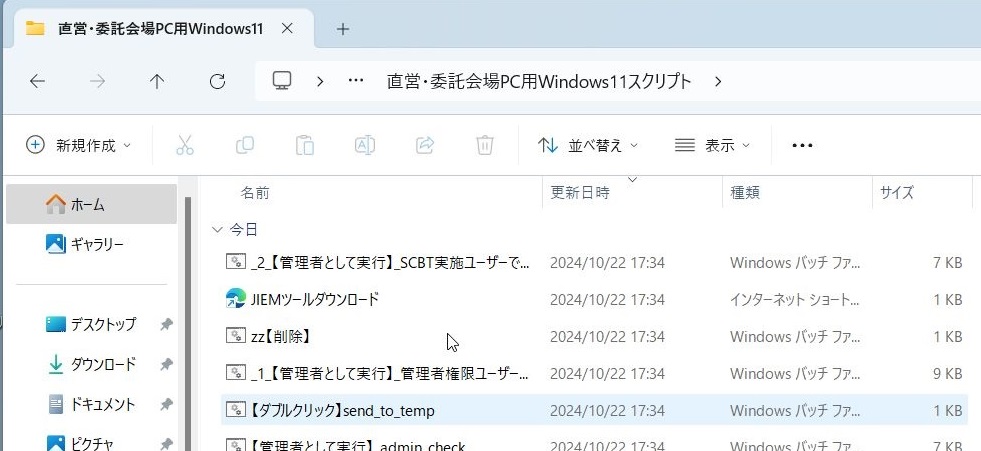Click the Copy icon in toolbar
Viewport: 981px width, 451px height.
(x=245, y=146)
